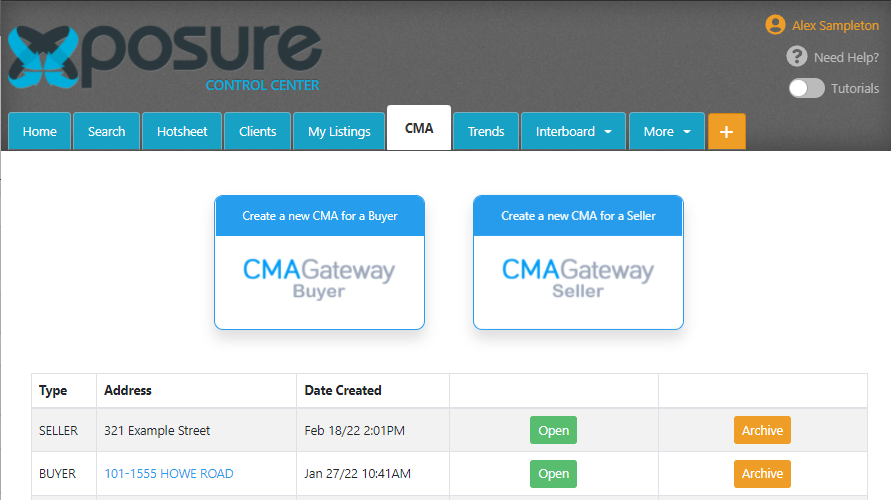Click the Need Help question mark icon
This screenshot has height=500, width=891.
point(797,57)
